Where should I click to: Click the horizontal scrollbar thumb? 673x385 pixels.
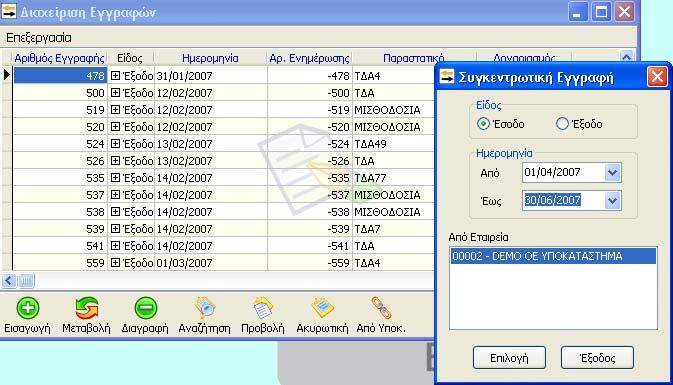[x=26, y=281]
